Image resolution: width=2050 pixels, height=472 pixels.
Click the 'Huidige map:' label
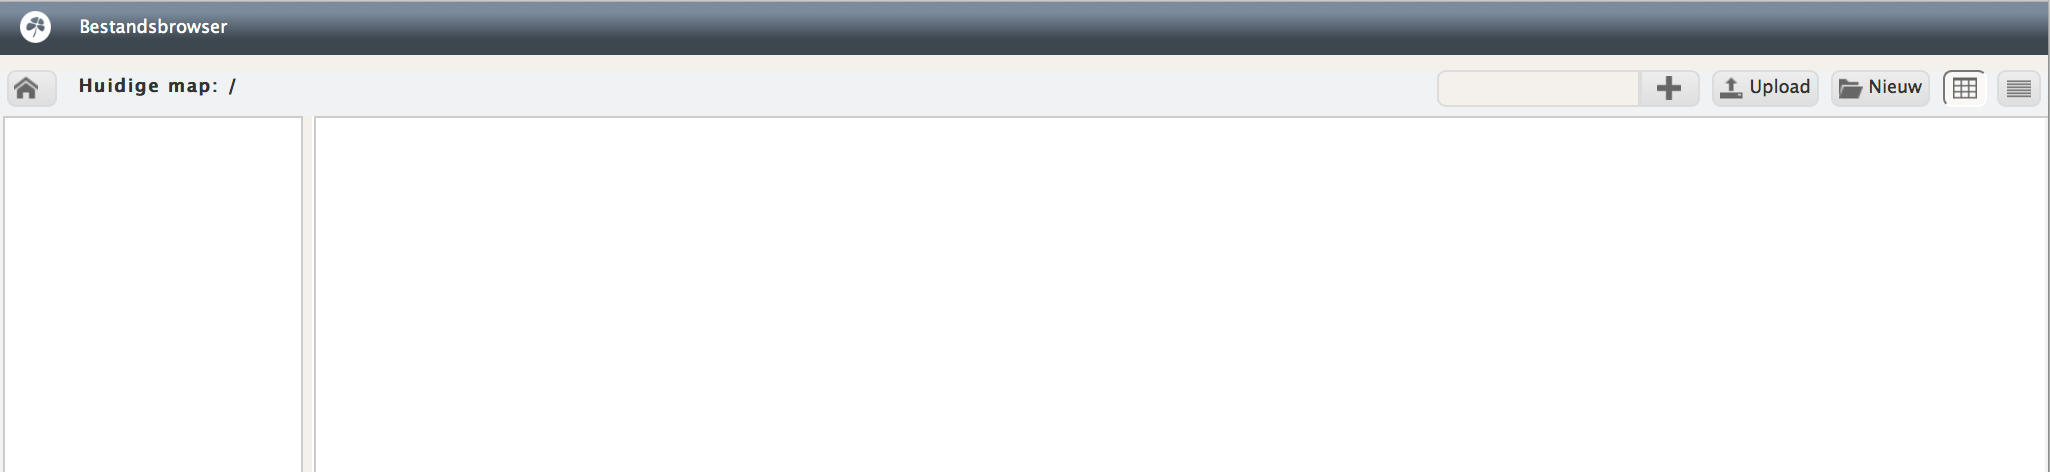148,86
